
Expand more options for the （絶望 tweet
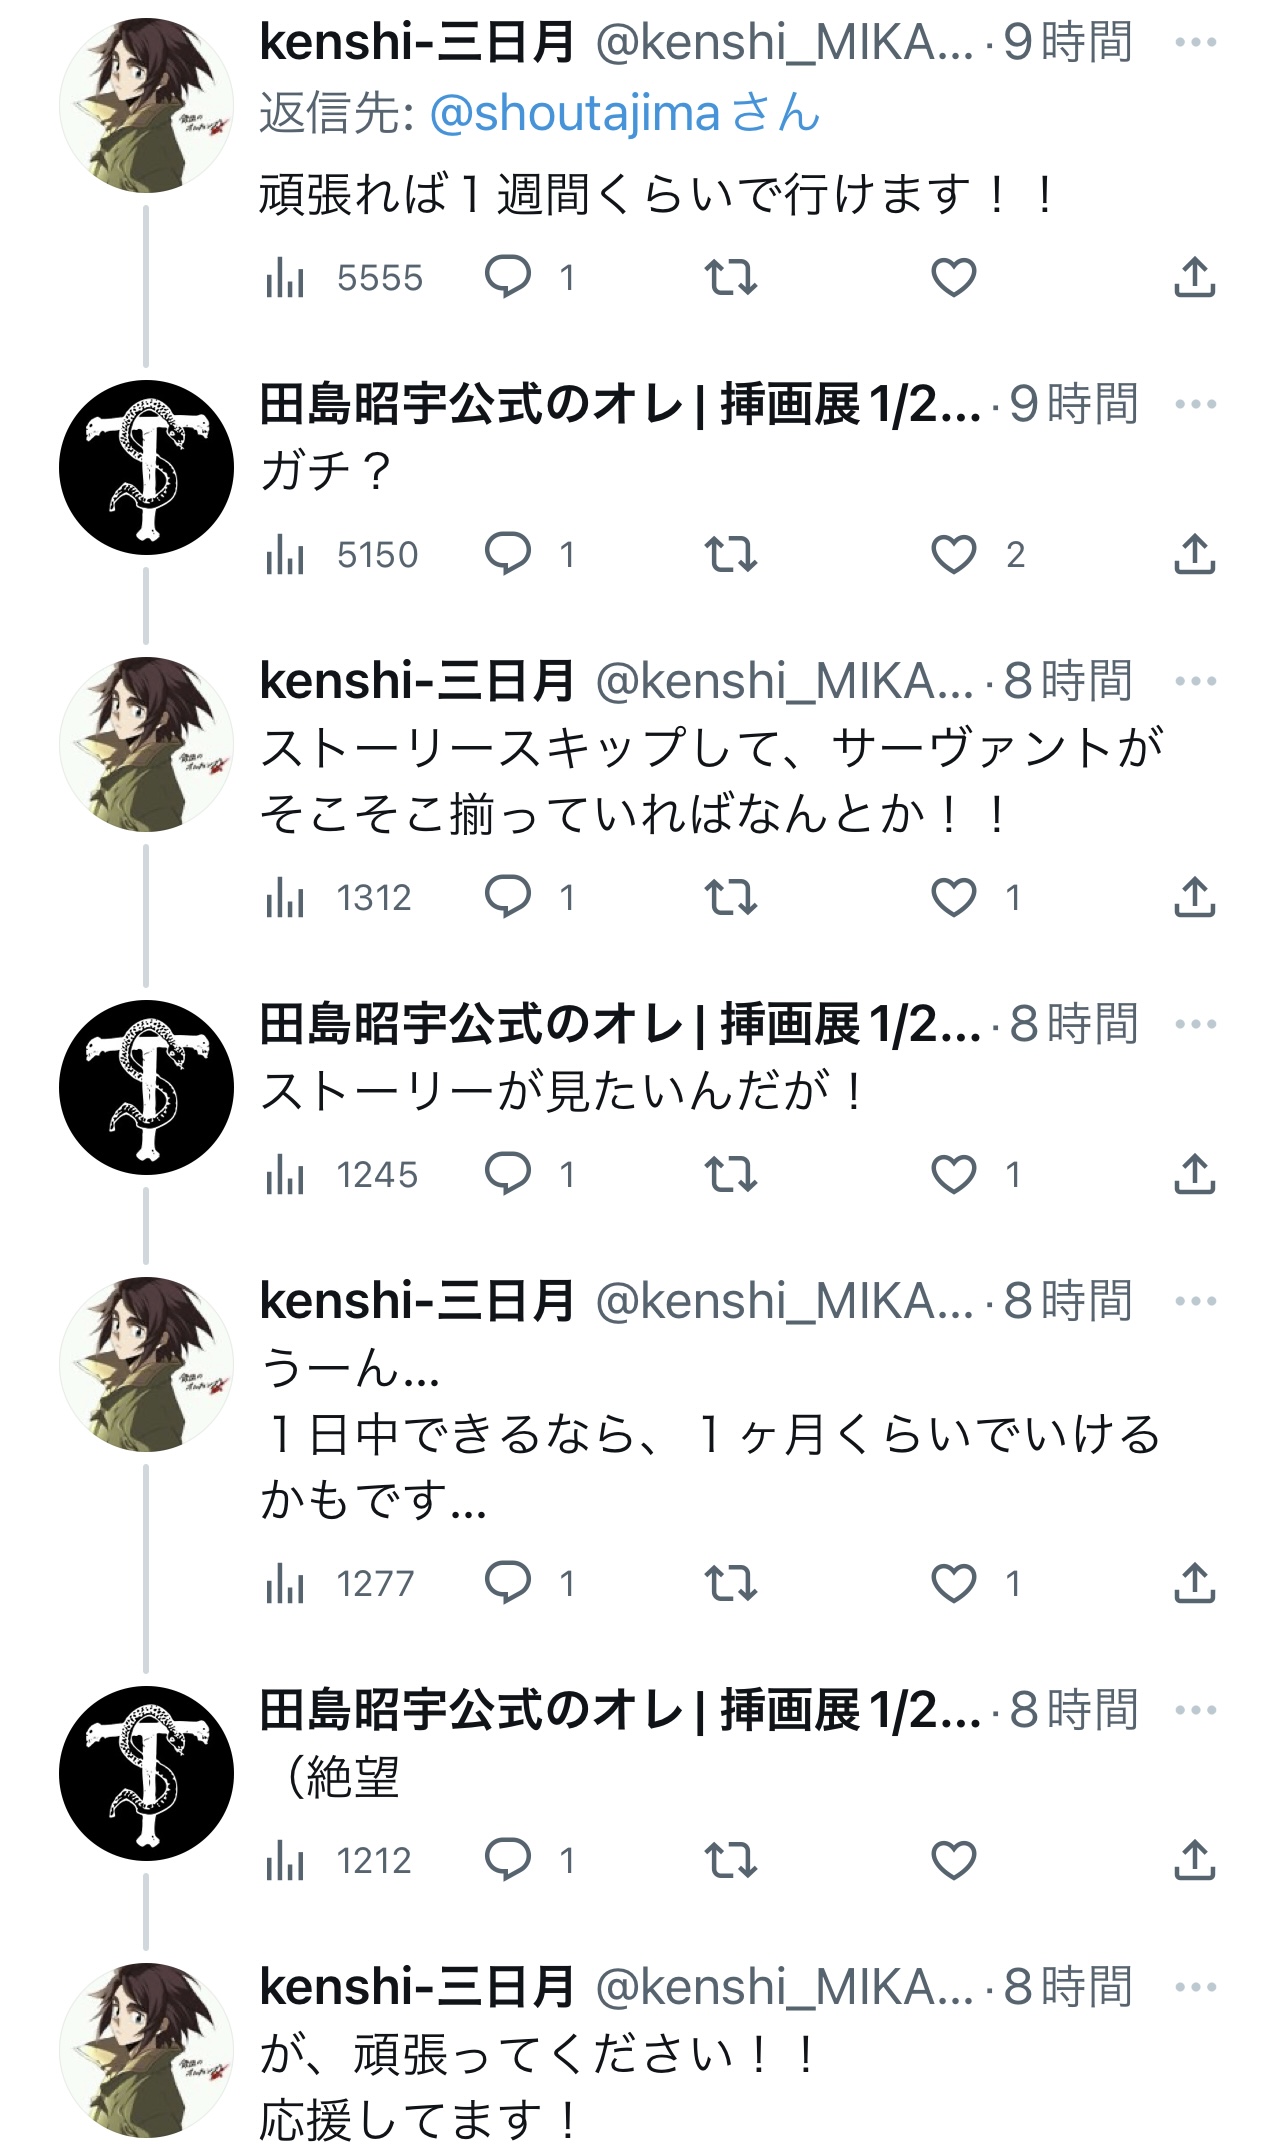pos(1195,1710)
